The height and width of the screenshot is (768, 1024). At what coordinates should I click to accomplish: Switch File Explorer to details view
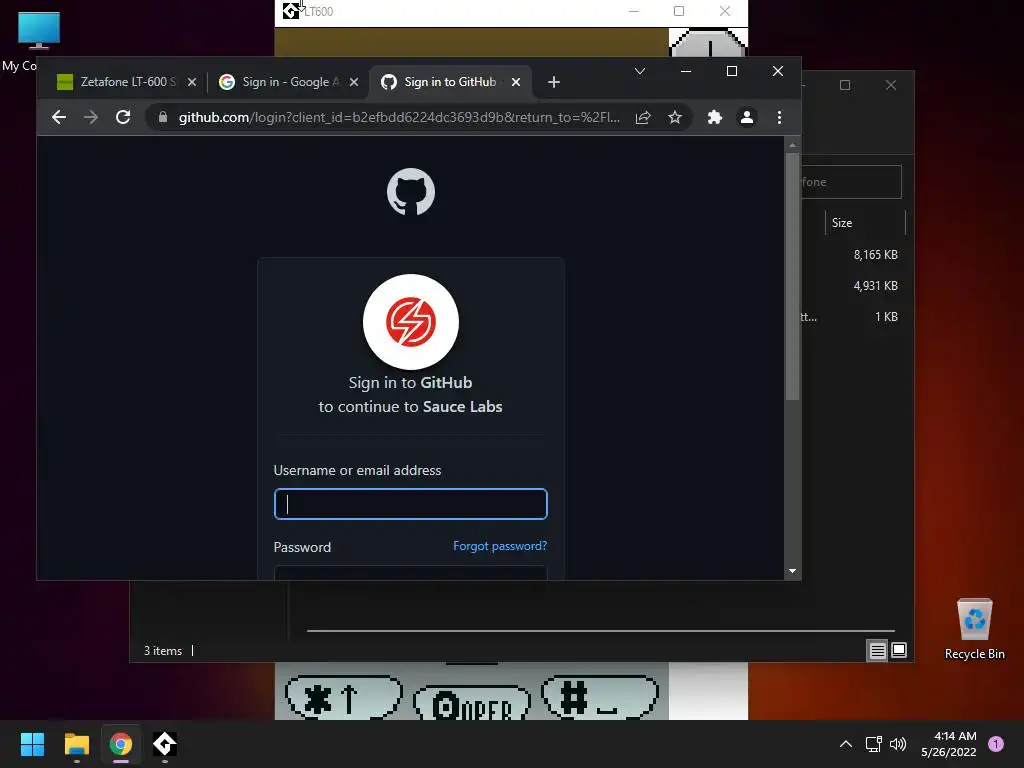(x=877, y=650)
